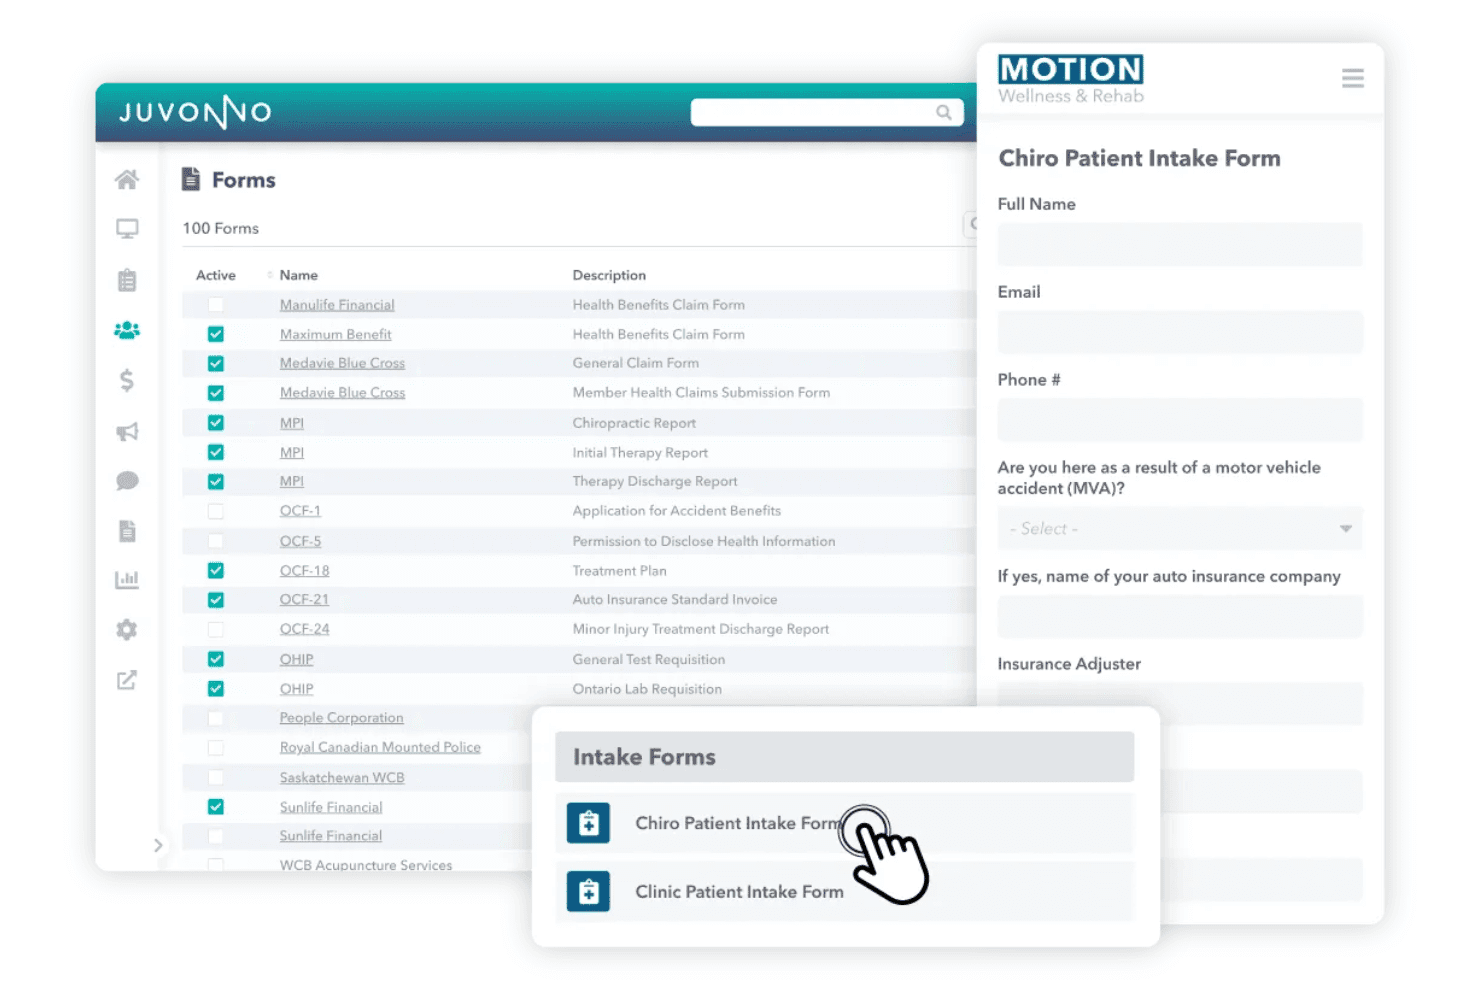The image size is (1480, 987).
Task: Enable the Active checkbox for Manulife Financial
Action: point(216,305)
